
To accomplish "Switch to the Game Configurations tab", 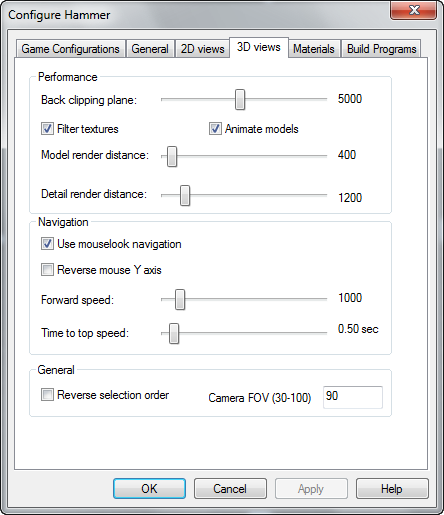I will (x=71, y=49).
